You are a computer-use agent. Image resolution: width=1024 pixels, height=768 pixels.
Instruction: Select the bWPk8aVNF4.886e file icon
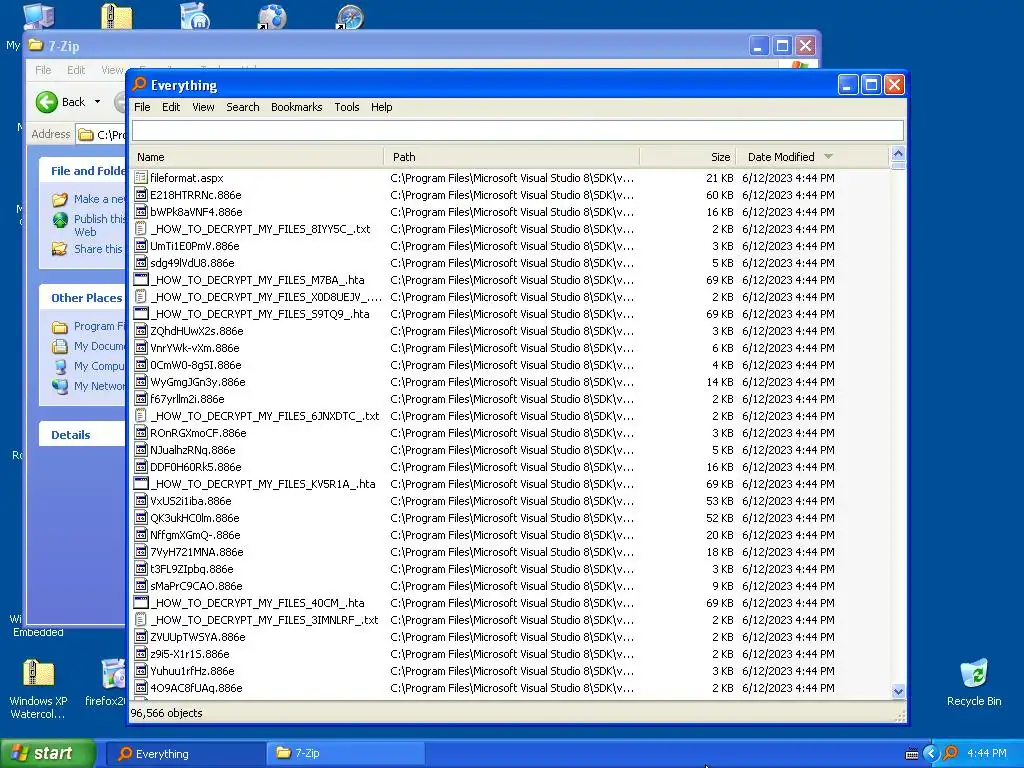140,212
